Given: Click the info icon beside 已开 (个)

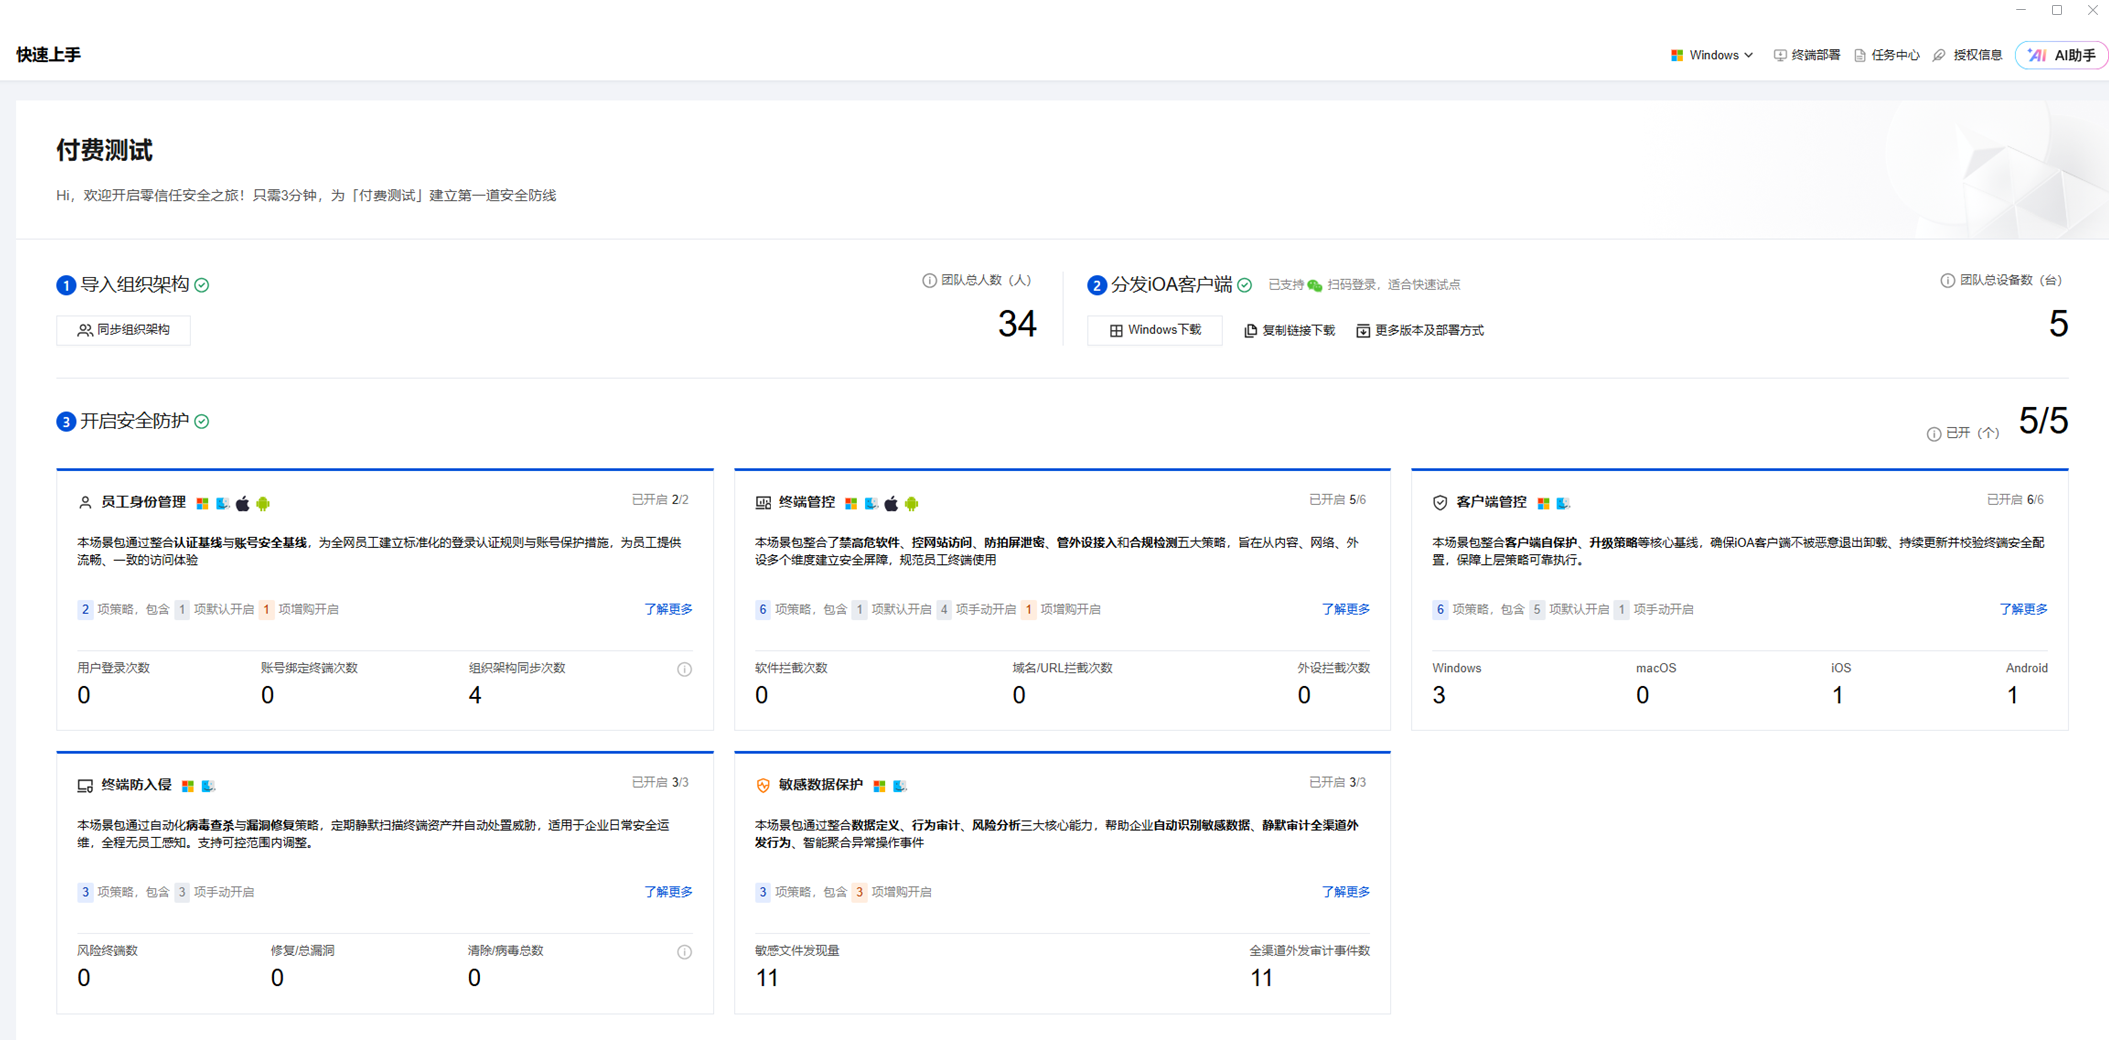Looking at the screenshot, I should (x=1933, y=434).
